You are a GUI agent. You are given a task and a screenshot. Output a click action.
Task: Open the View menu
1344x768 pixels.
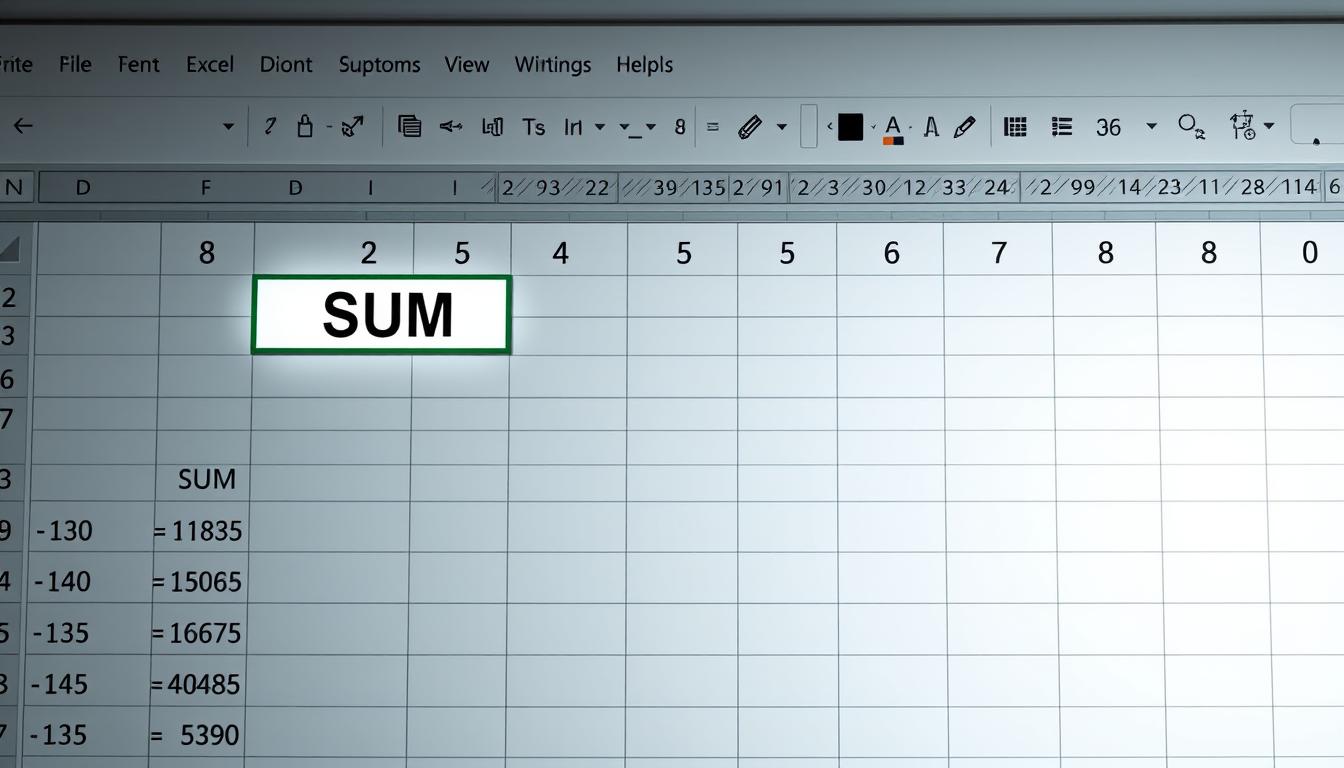click(x=467, y=65)
